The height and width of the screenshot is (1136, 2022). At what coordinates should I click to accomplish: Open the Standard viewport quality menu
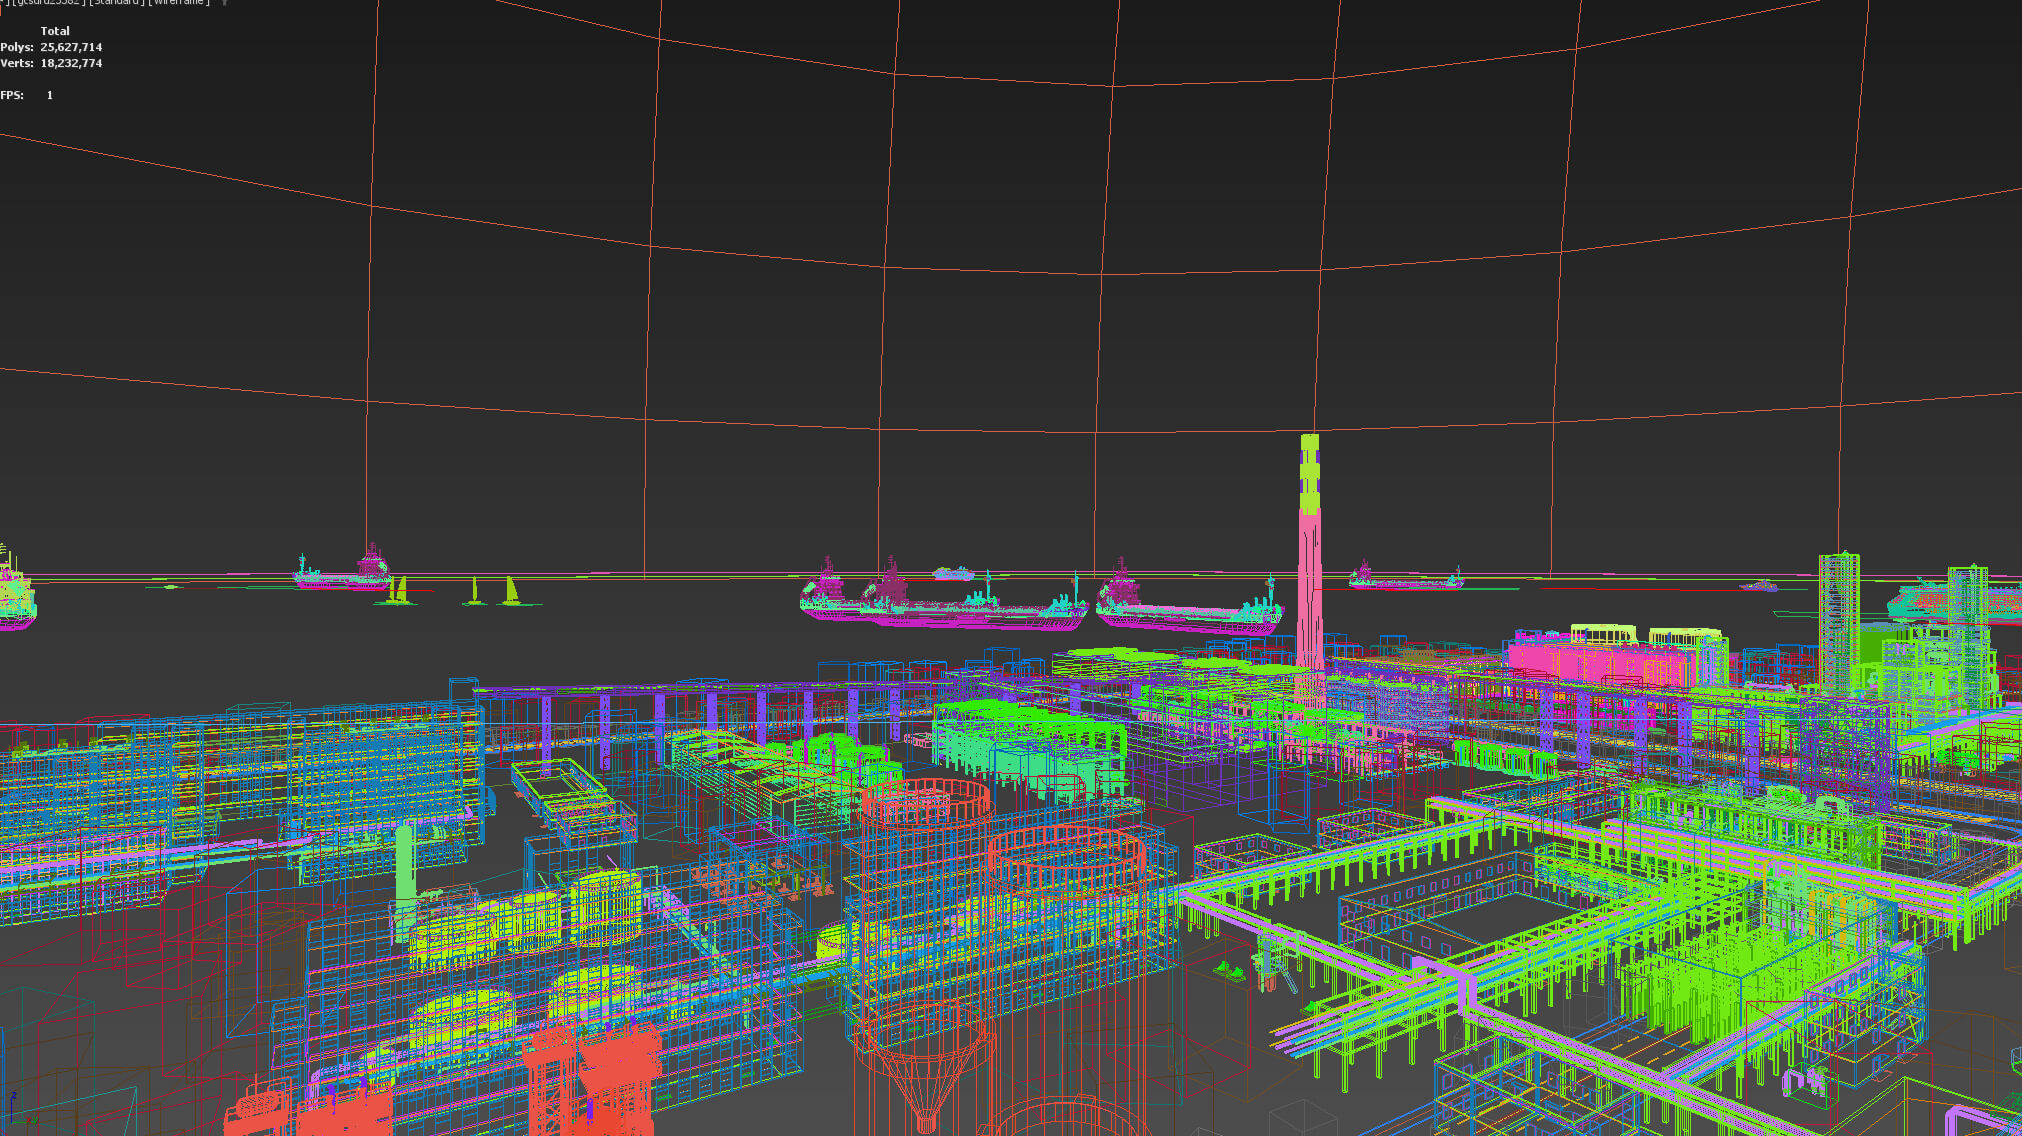tap(116, 3)
